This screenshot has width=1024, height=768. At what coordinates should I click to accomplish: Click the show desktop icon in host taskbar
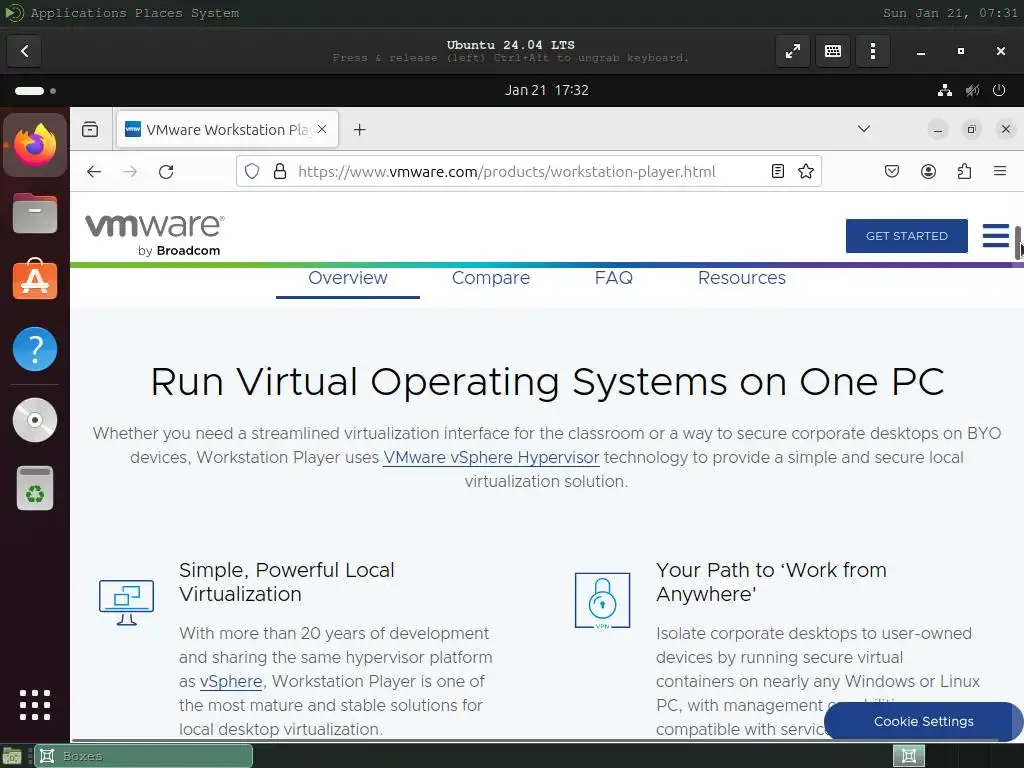click(11, 757)
